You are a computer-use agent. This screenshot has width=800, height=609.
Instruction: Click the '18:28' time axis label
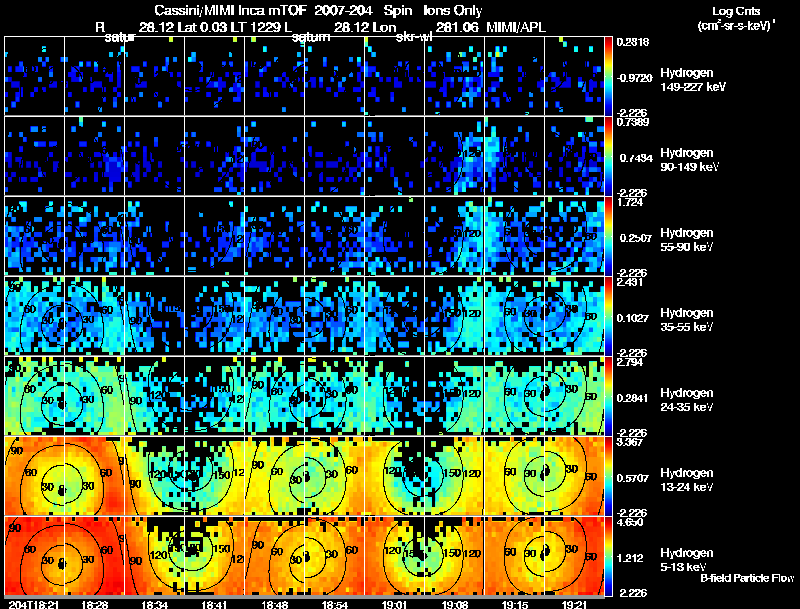[x=94, y=604]
